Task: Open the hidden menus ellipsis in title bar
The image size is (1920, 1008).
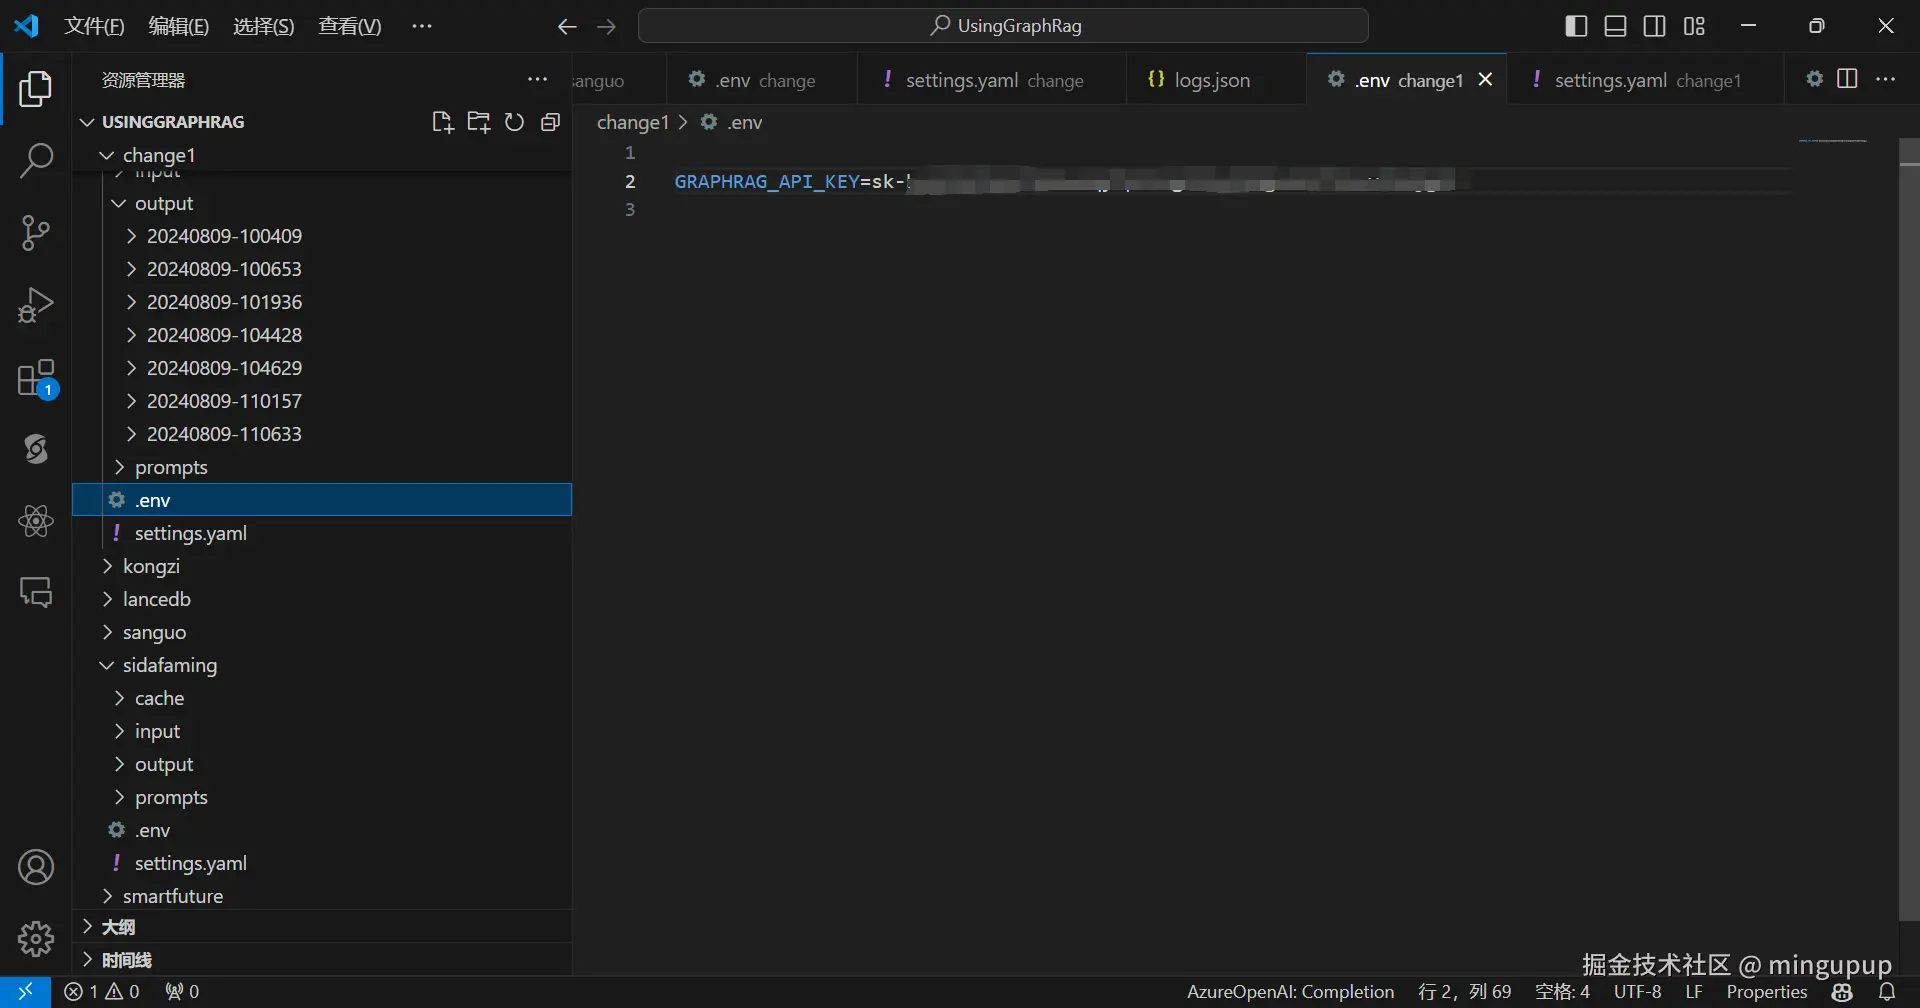Action: pos(422,26)
